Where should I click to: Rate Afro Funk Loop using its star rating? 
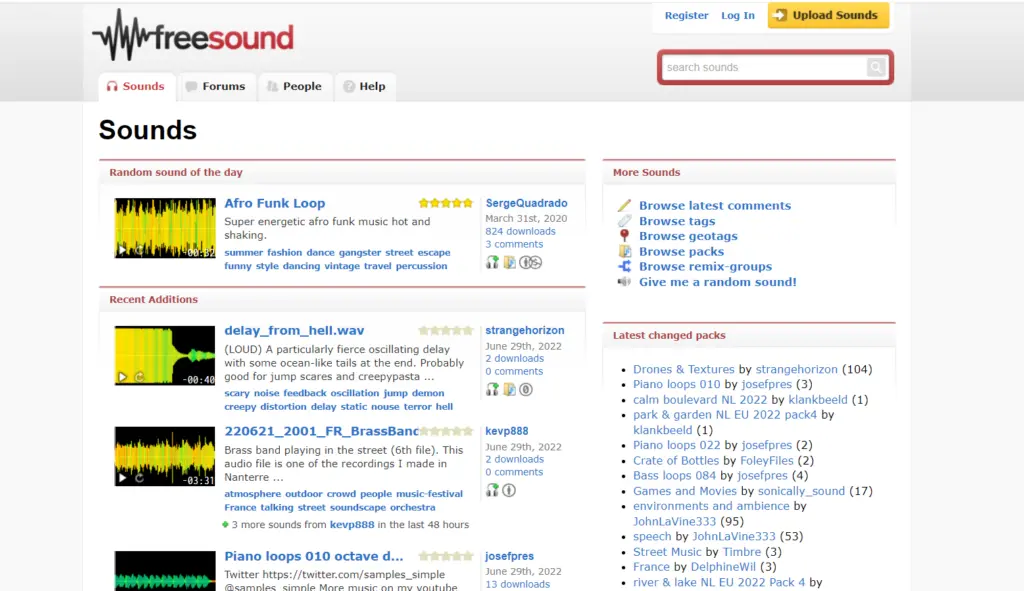444,202
